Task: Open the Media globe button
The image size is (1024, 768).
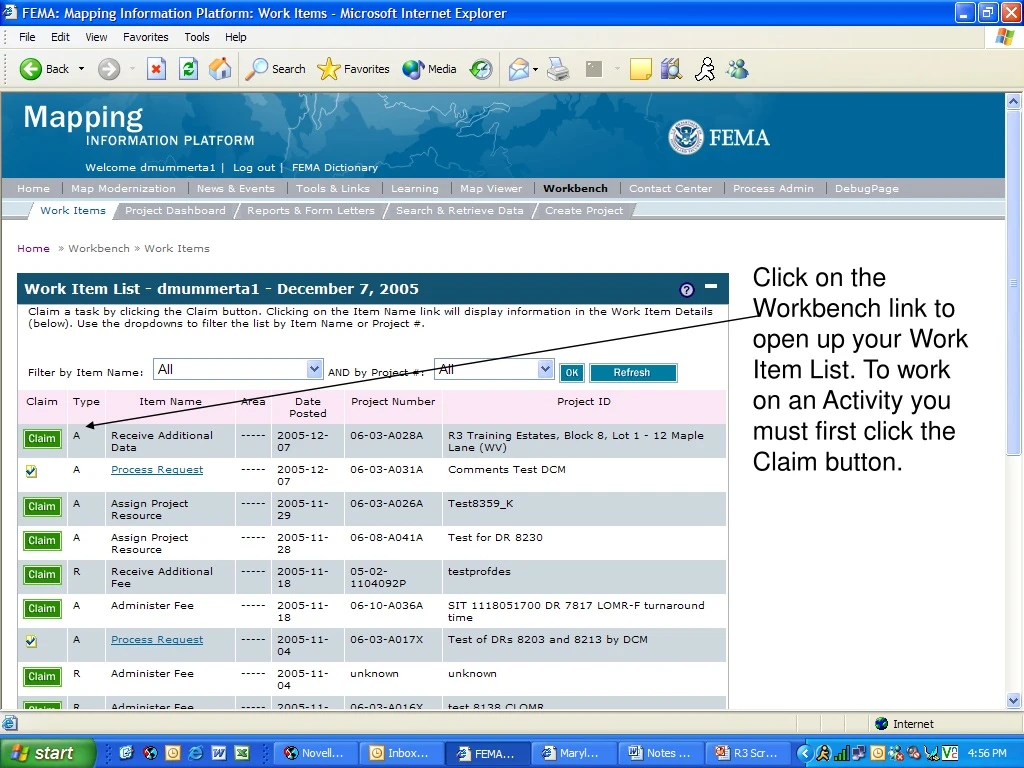Action: tap(413, 69)
